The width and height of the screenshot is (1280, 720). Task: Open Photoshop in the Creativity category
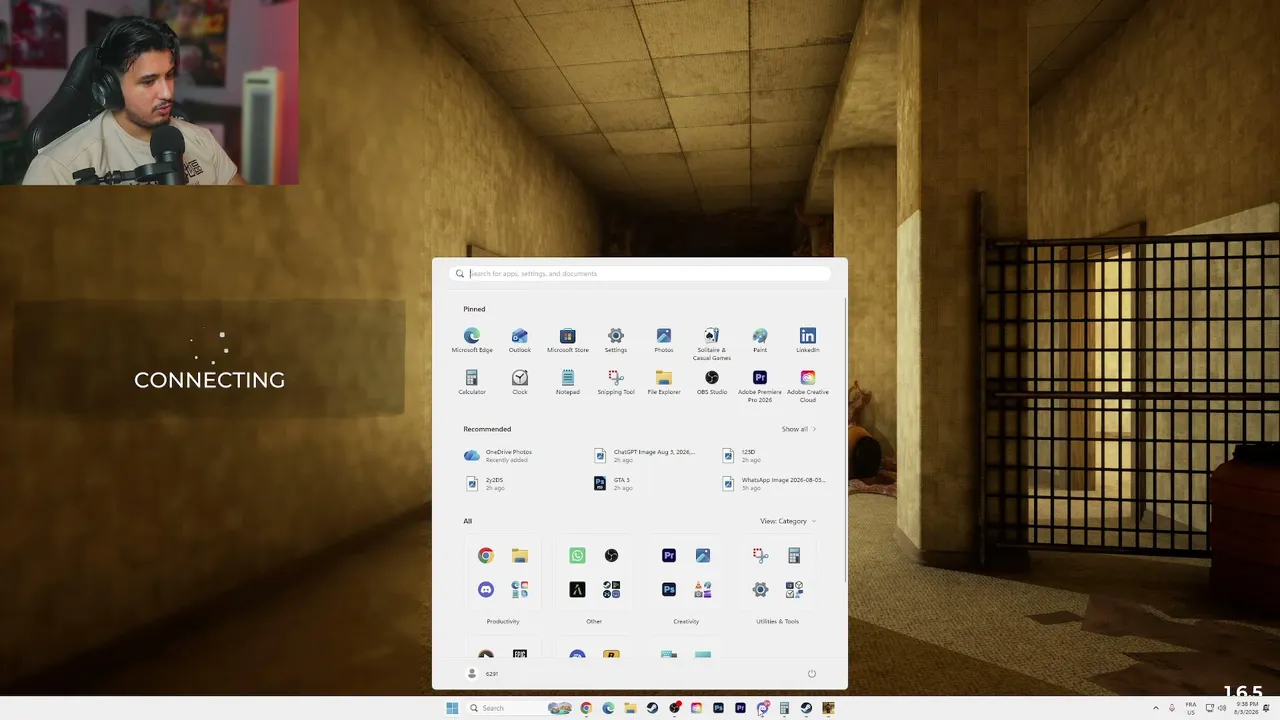[669, 590]
